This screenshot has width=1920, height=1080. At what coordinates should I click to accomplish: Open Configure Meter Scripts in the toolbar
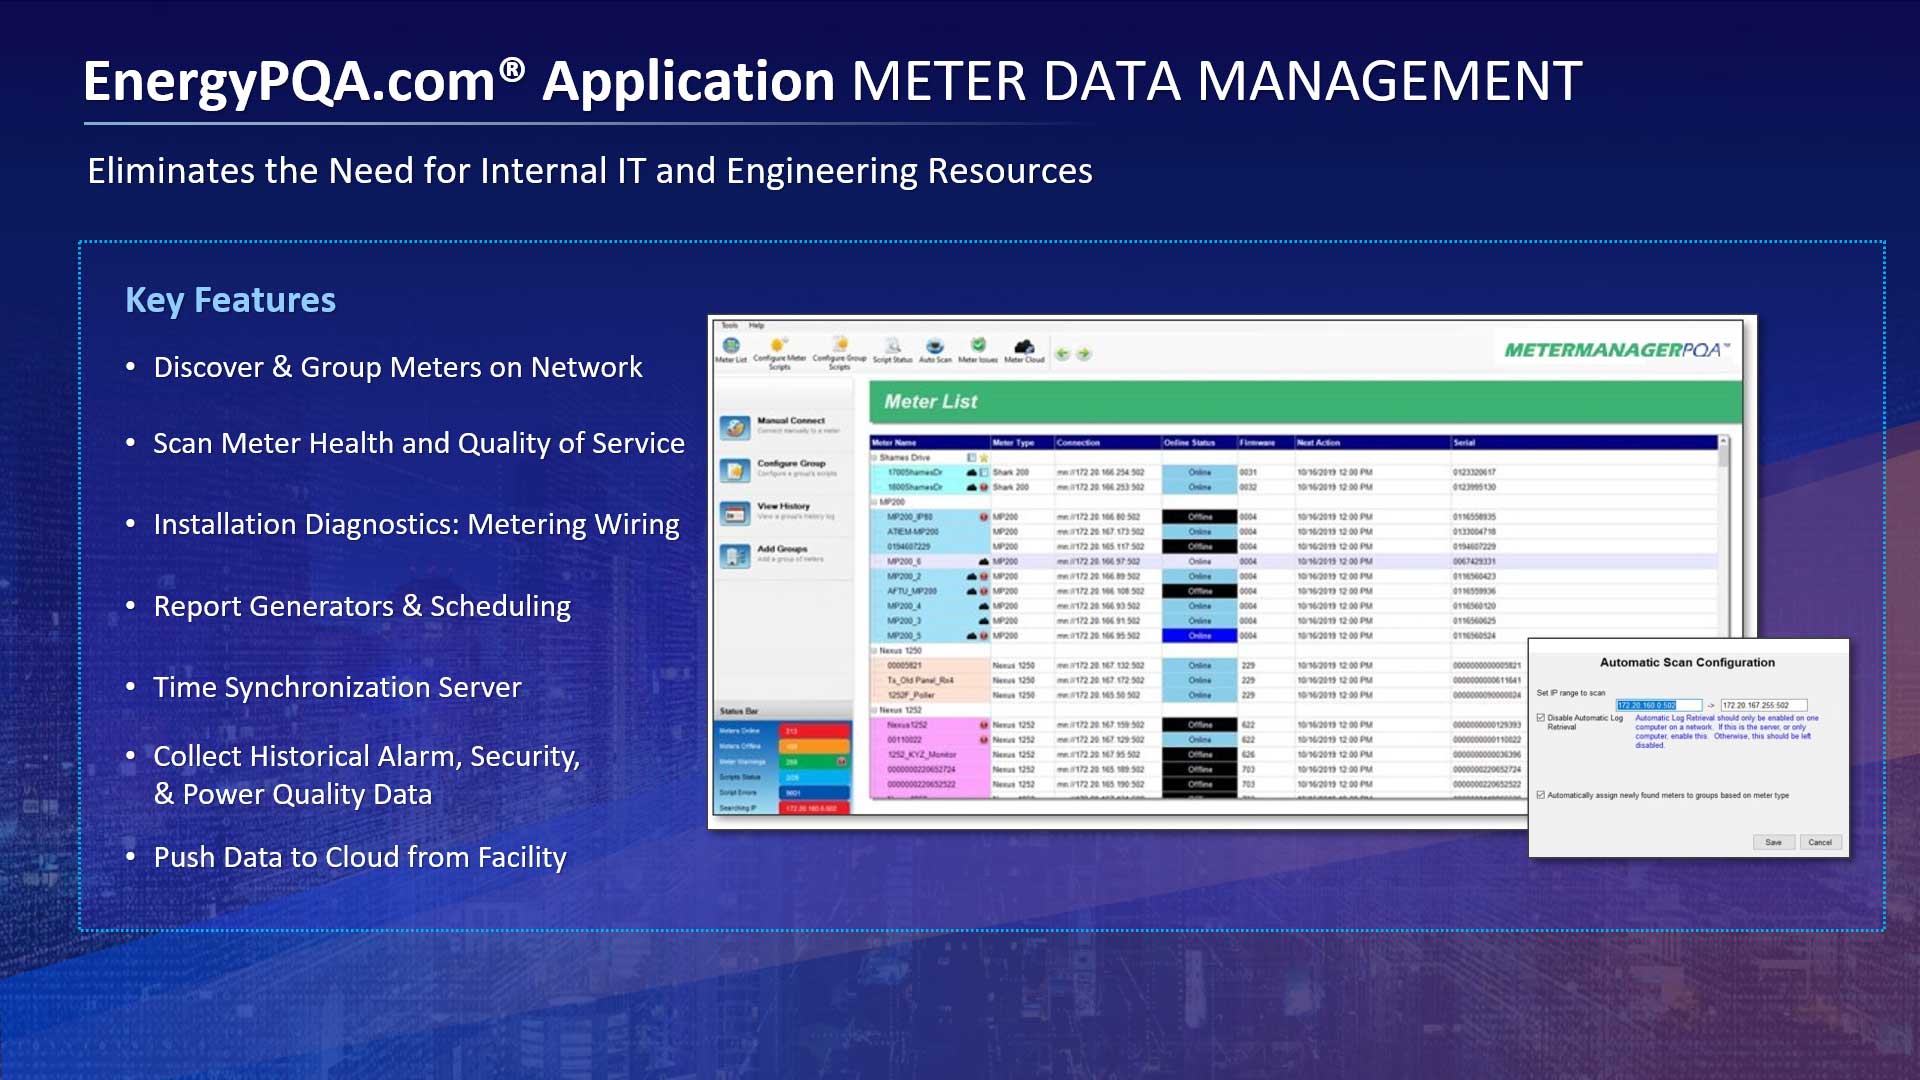coord(779,352)
